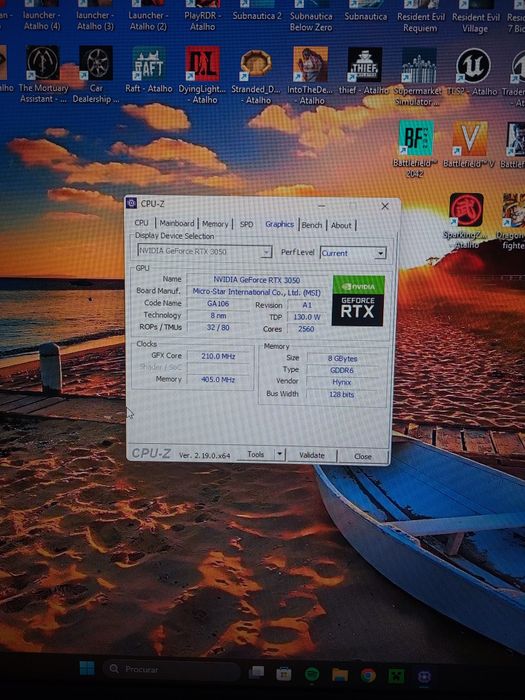The width and height of the screenshot is (525, 700).
Task: Click the memory Vendor Hynix value
Action: 342,382
